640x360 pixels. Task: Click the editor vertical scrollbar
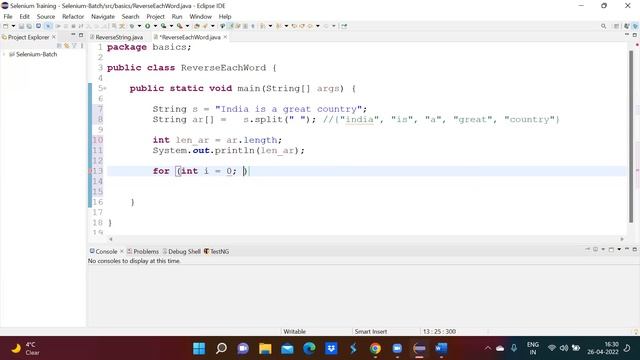click(x=631, y=137)
